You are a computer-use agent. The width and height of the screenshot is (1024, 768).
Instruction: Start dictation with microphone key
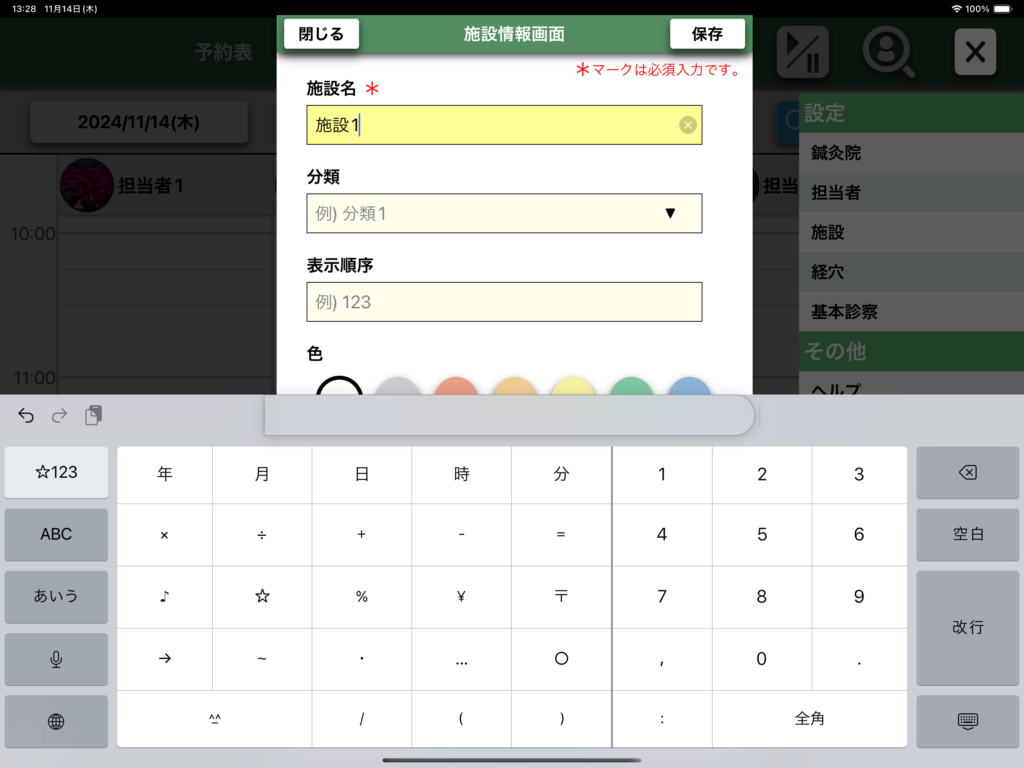(56, 659)
